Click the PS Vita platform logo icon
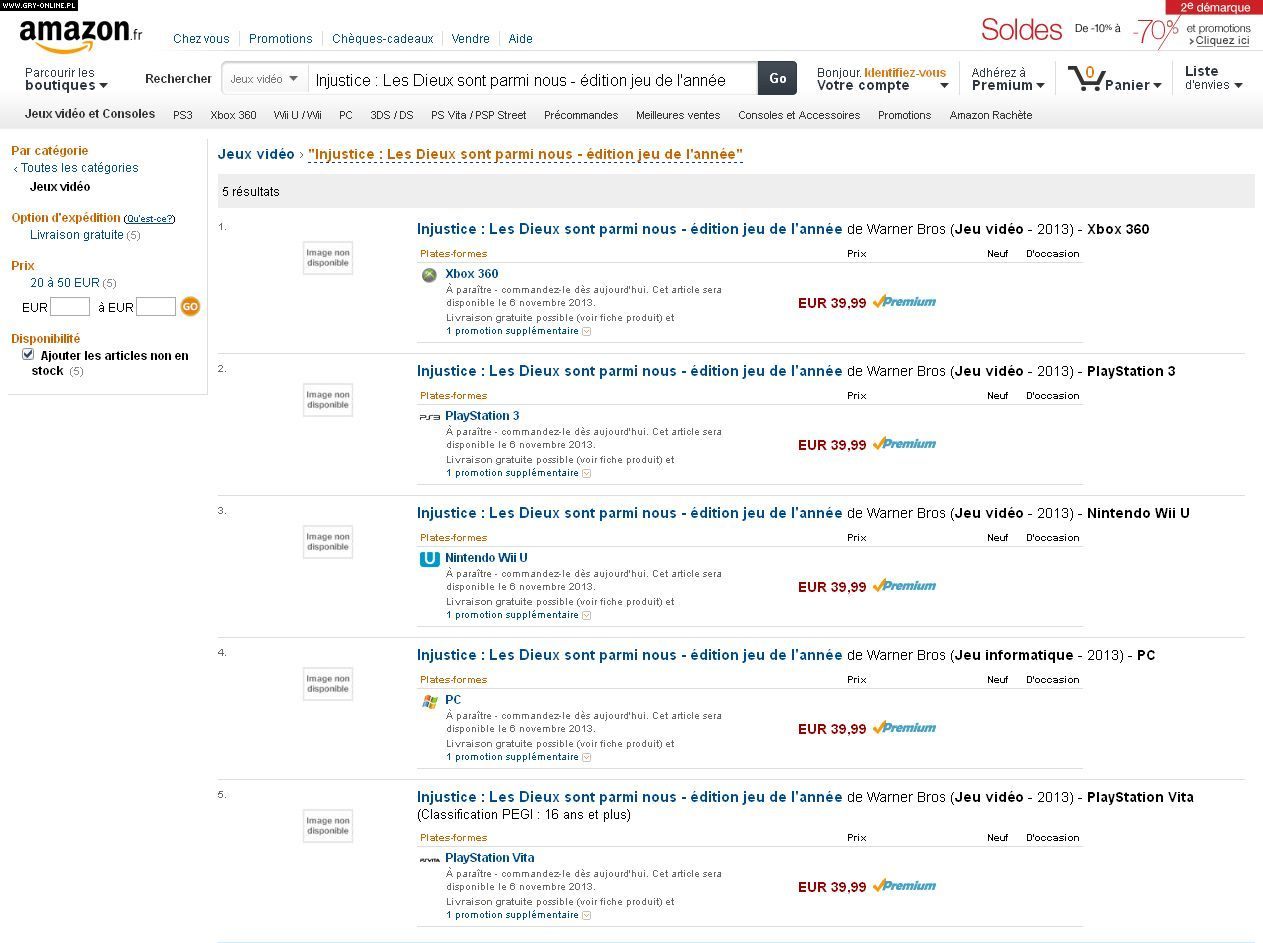Screen dimensions: 1263x943 click(429, 859)
